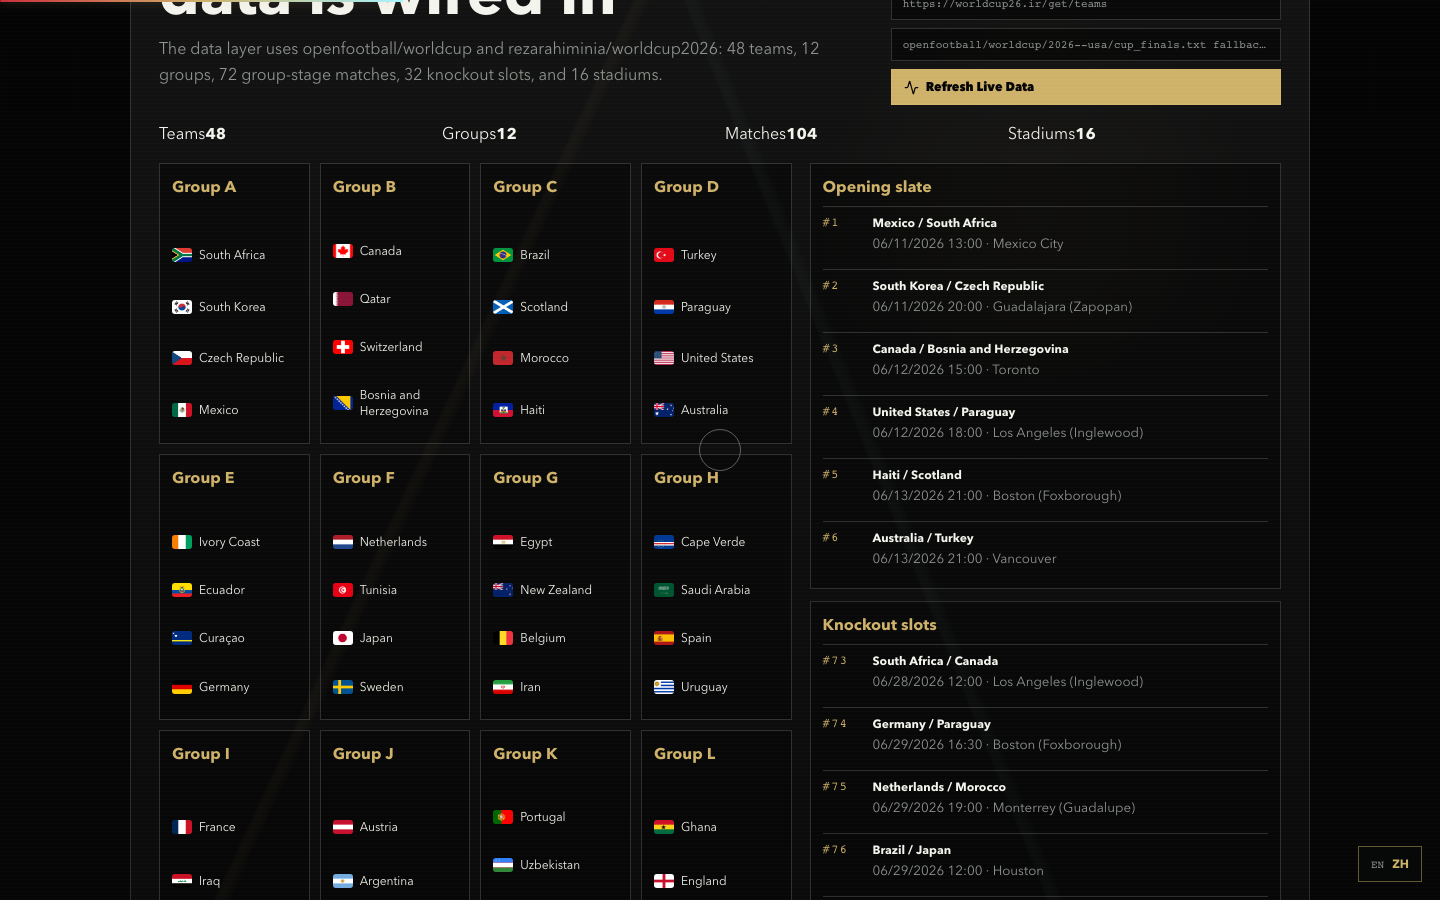Click the Turkey flag in Group D
1440x900 pixels.
coord(664,255)
